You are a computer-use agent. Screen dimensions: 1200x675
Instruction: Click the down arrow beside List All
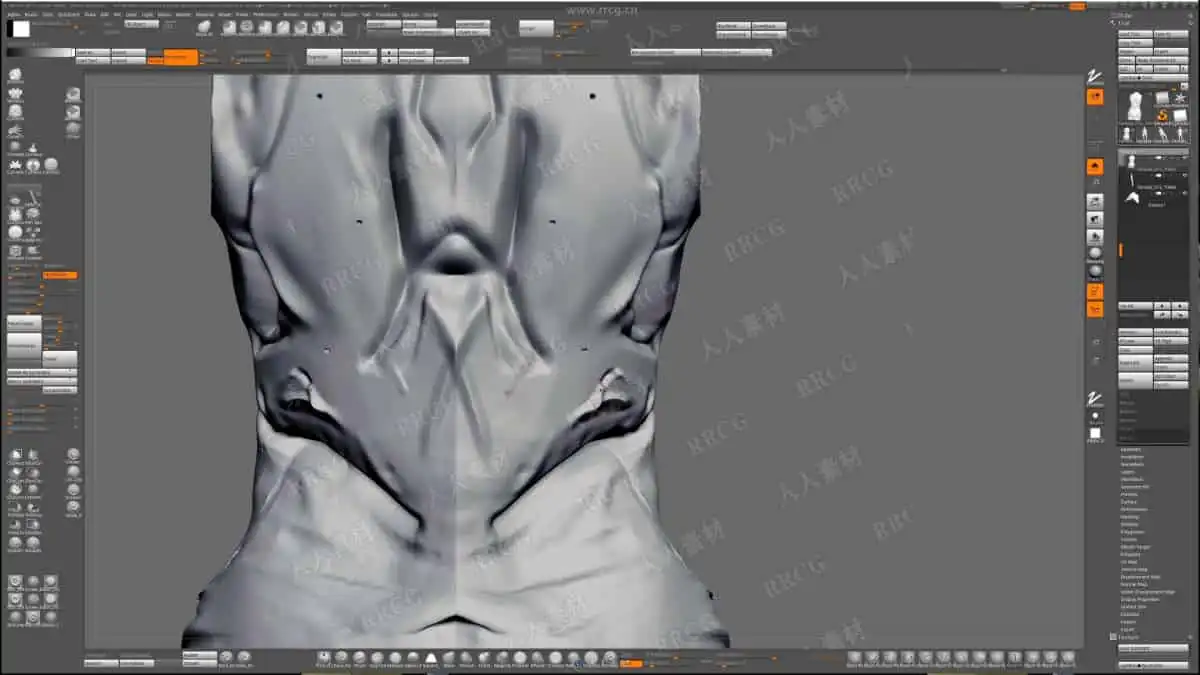click(1180, 306)
